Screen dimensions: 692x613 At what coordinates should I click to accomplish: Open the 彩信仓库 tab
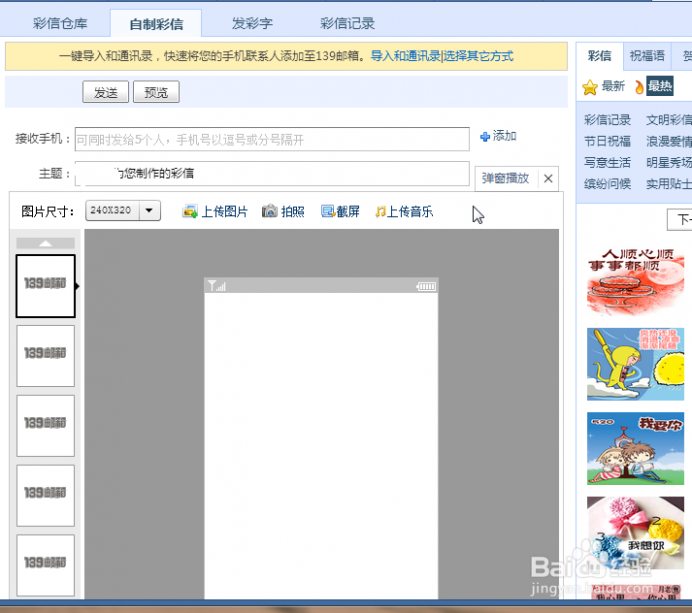(60, 23)
